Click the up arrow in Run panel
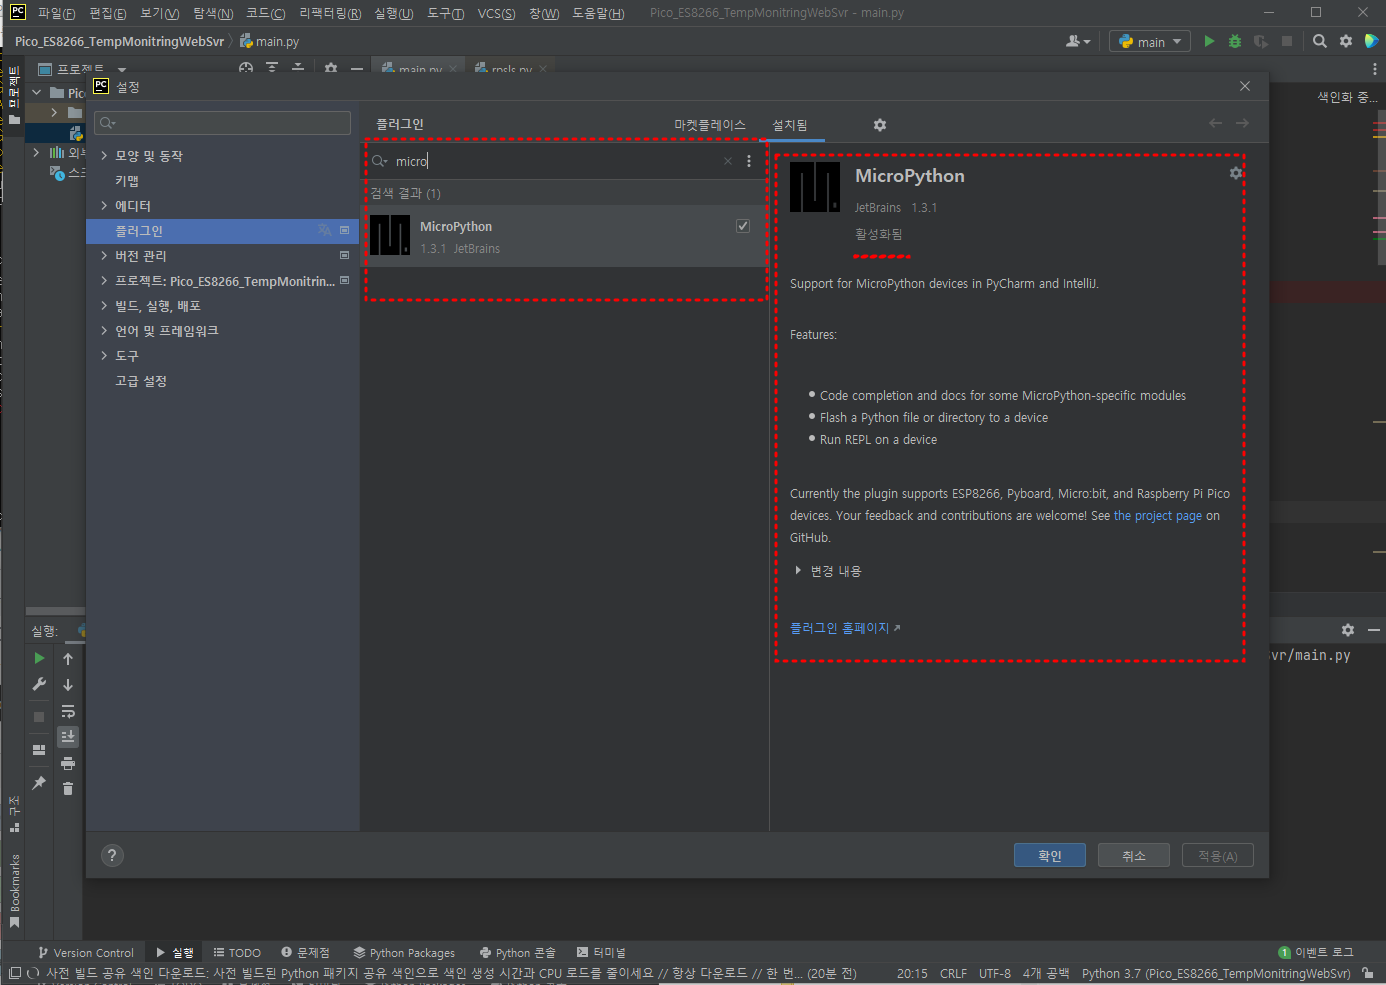The width and height of the screenshot is (1386, 985). pos(68,659)
